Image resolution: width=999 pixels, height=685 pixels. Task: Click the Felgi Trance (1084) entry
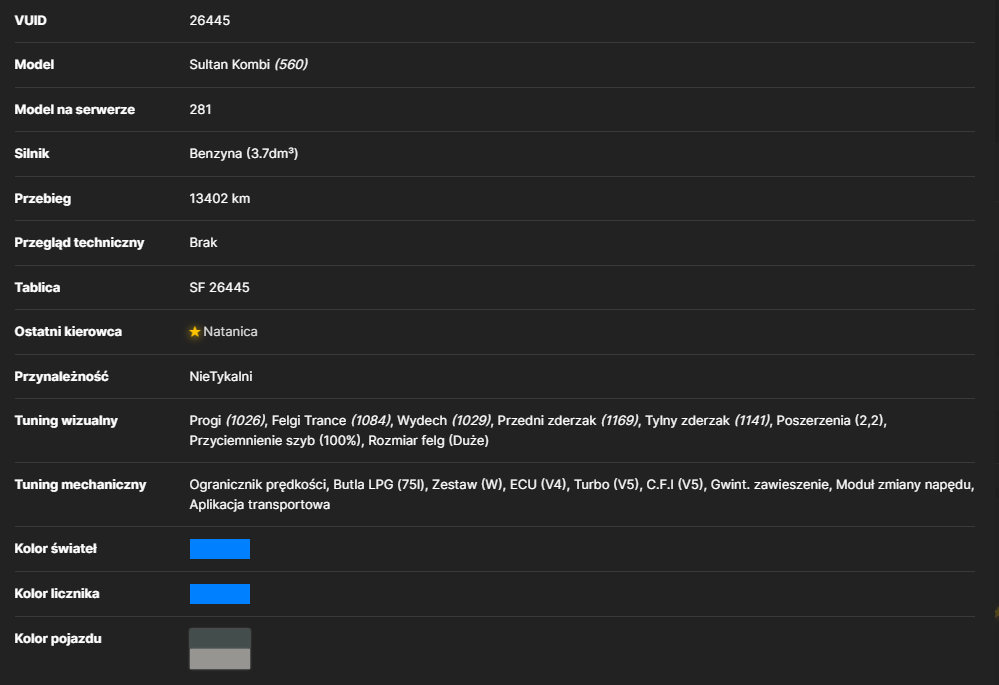coord(331,421)
